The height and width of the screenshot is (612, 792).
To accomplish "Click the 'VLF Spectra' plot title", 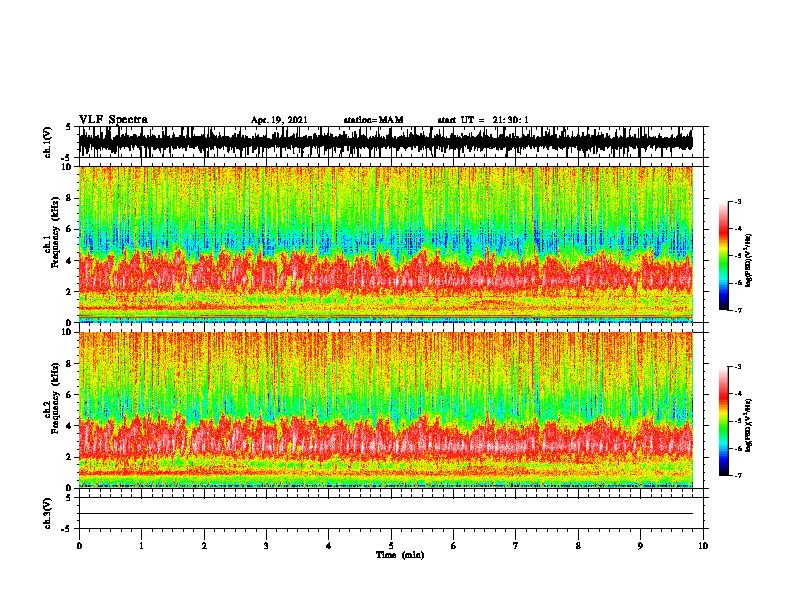I will pos(113,120).
